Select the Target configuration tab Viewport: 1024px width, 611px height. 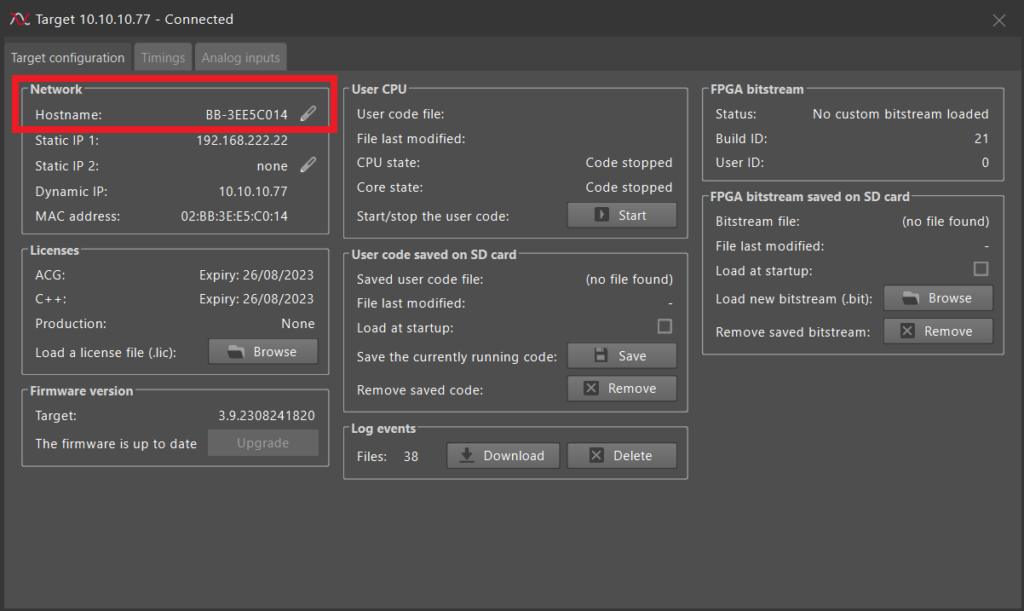click(67, 57)
